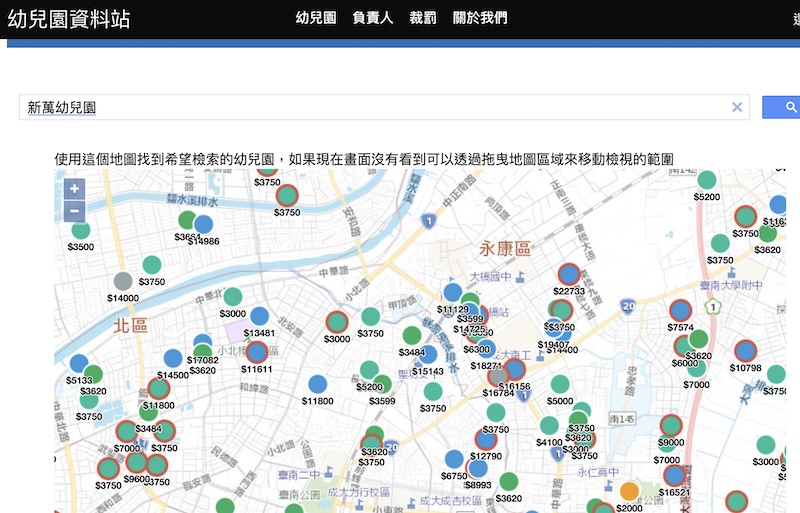Viewport: 800px width, 513px height.
Task: Click the blue marker labeled $5133
Action: (79, 364)
